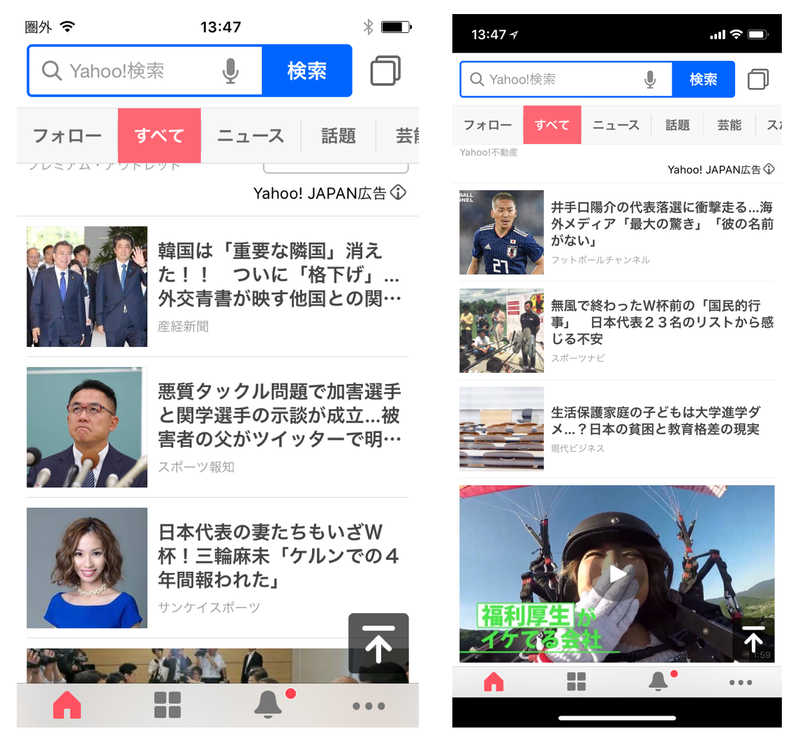The image size is (800, 736).
Task: Tap the Wi-Fi icon in left phone status bar
Action: tap(67, 27)
